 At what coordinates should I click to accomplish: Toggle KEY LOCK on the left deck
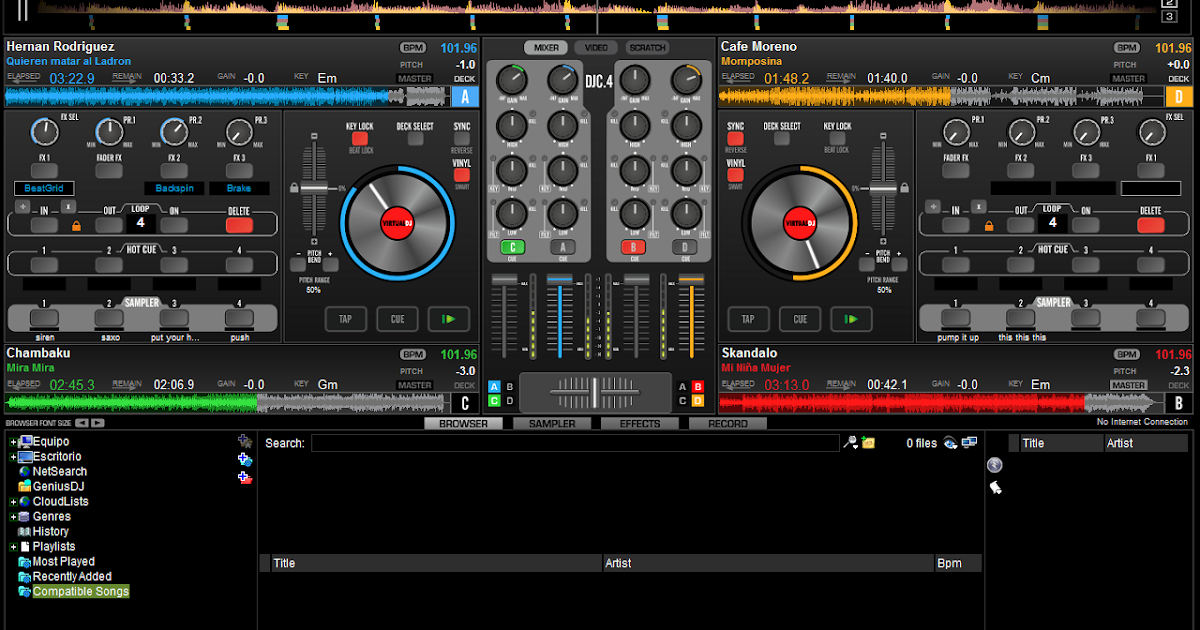pyautogui.click(x=360, y=138)
